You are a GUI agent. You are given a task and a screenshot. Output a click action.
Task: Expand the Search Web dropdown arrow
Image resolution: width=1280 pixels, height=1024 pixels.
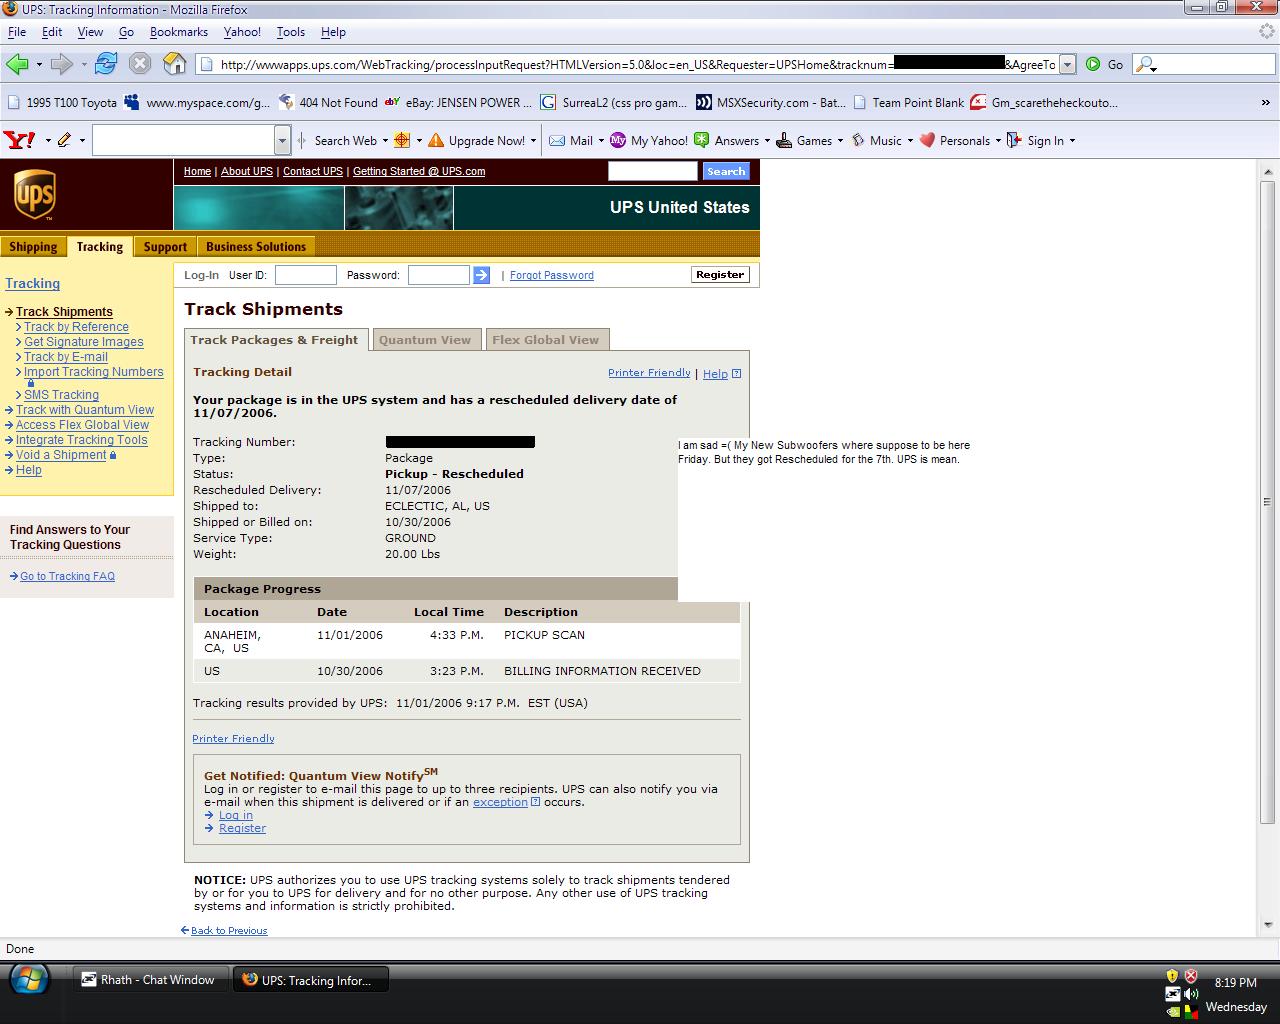click(385, 140)
